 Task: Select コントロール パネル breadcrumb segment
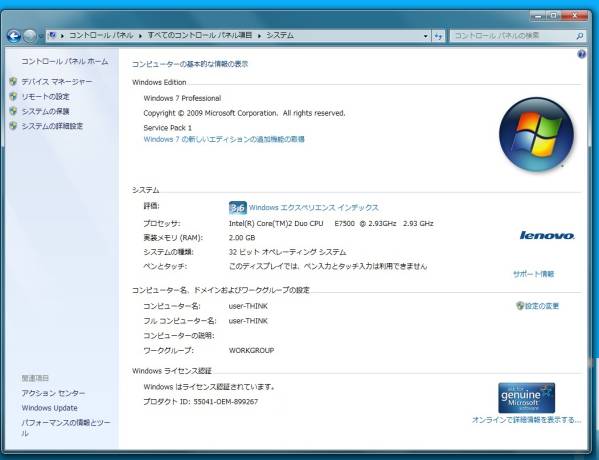pos(101,36)
